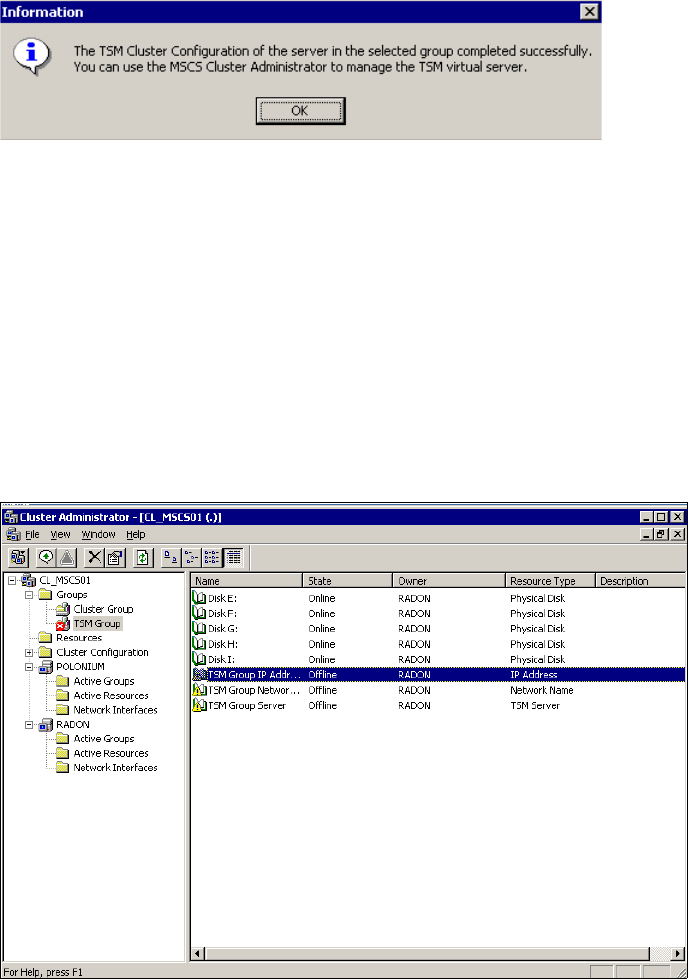
Task: Click 'TSM Server' resource type cell
Action: tap(535, 706)
